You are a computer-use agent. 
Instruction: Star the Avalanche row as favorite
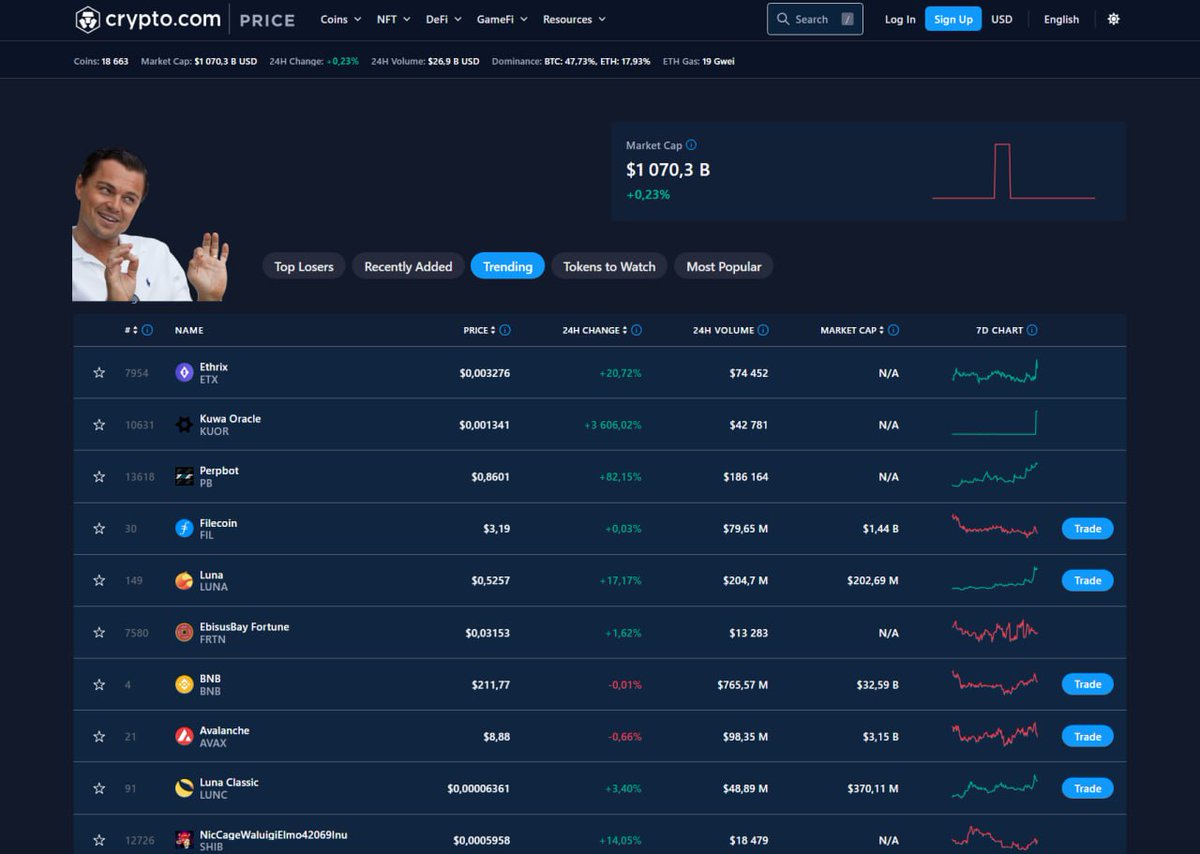99,737
